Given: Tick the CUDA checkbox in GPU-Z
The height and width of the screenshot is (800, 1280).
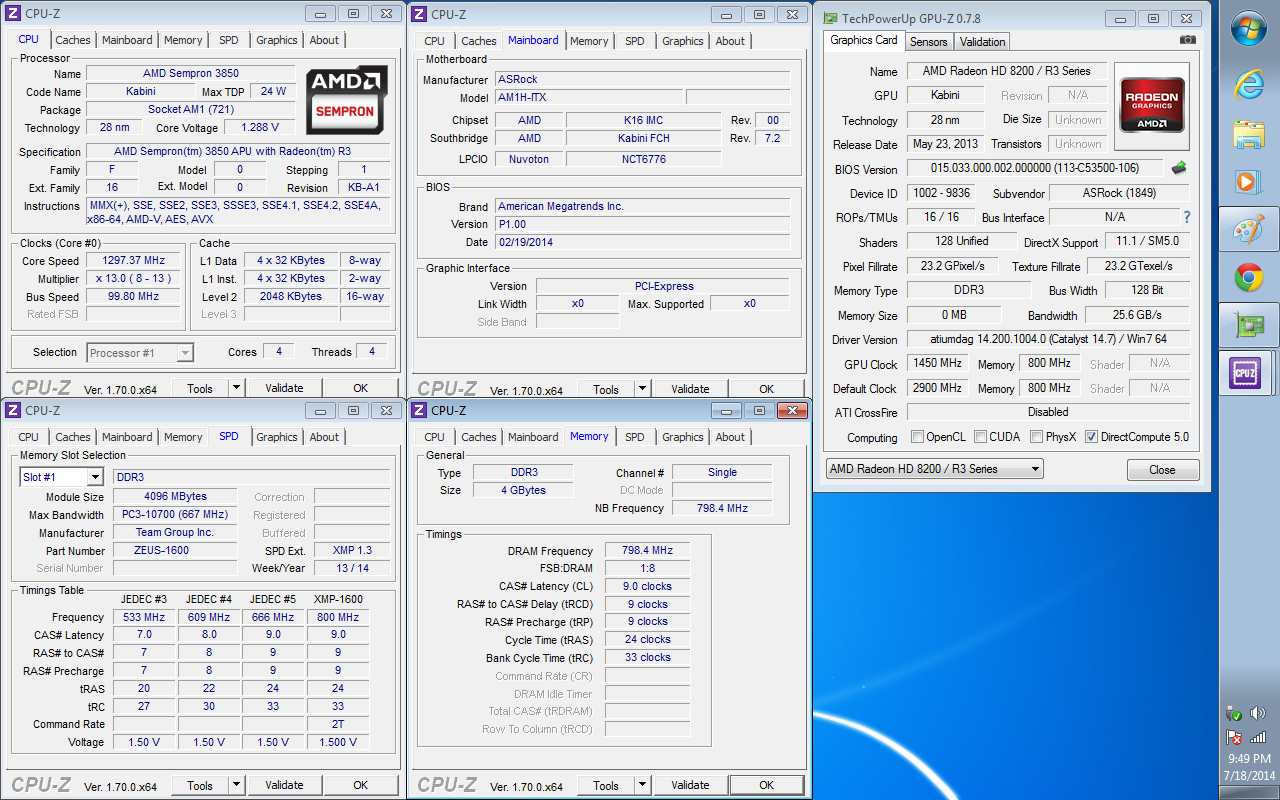Looking at the screenshot, I should [x=981, y=437].
